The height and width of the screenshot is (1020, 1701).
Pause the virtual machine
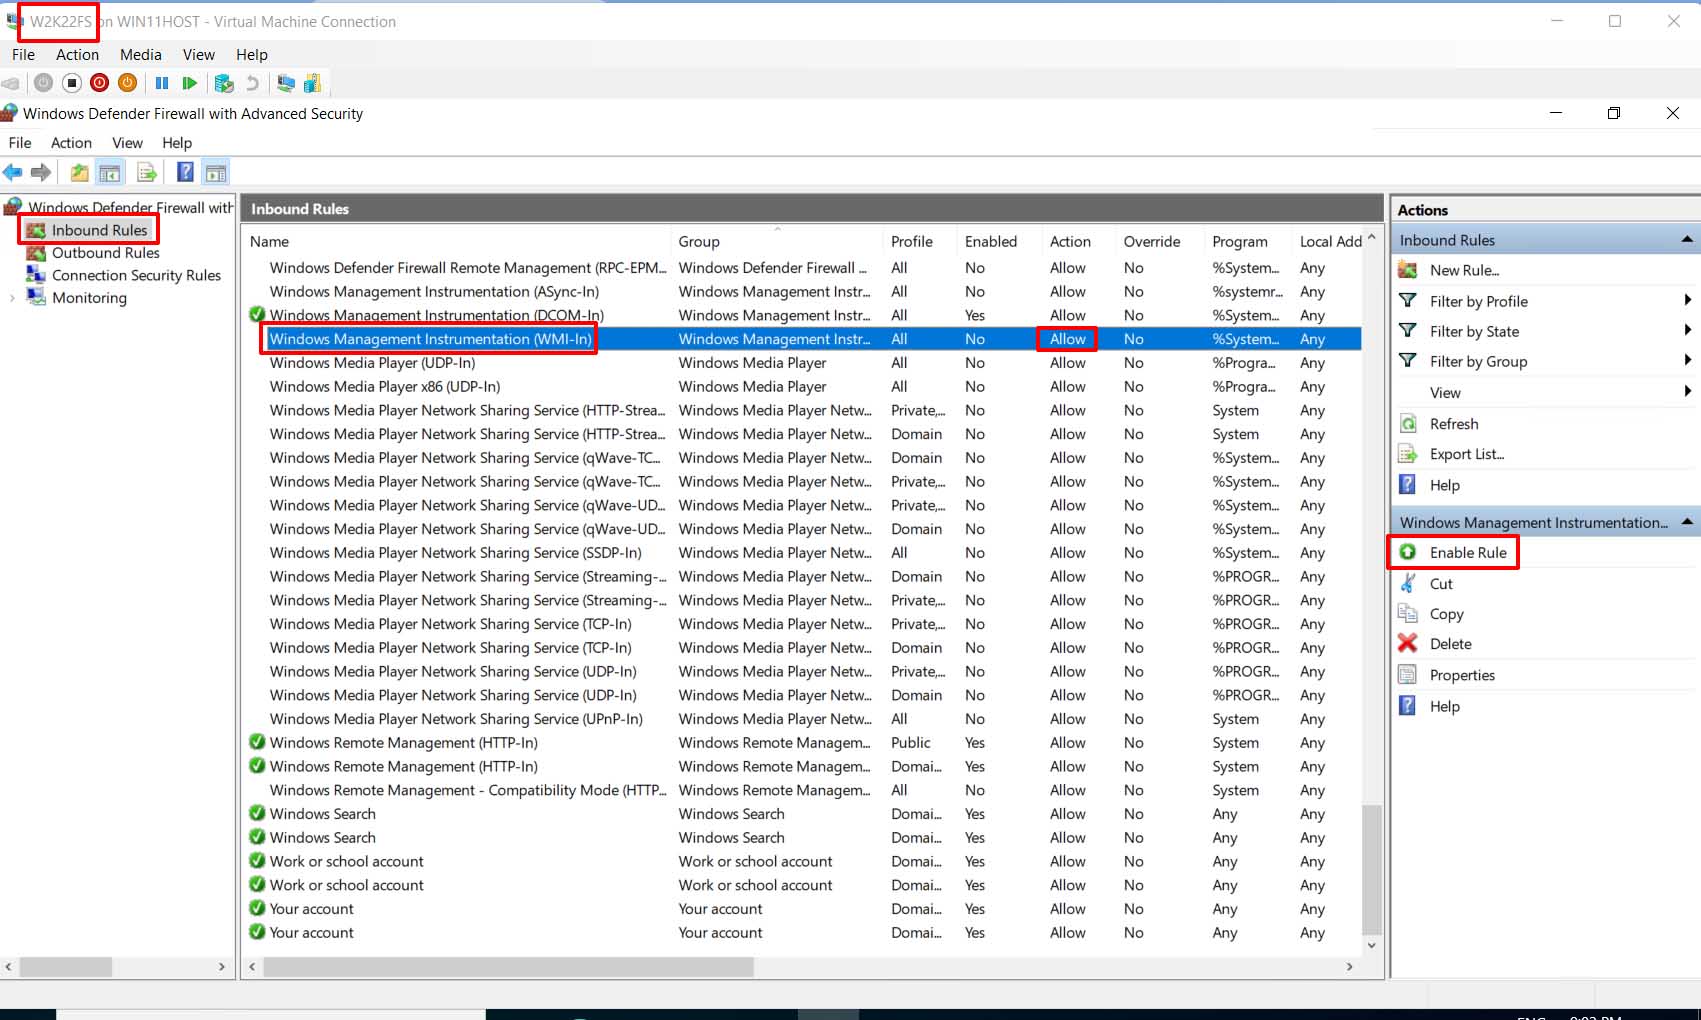[161, 83]
